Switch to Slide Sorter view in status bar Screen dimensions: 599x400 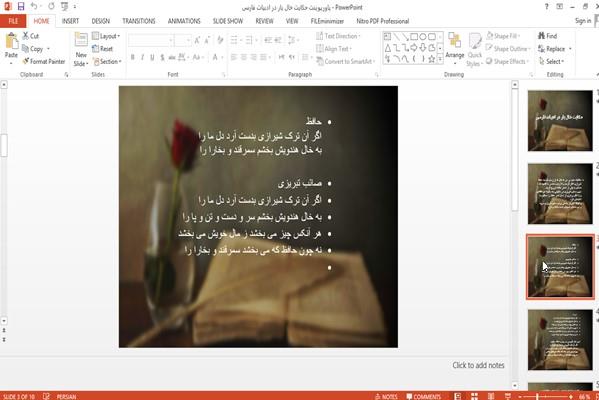coord(474,396)
